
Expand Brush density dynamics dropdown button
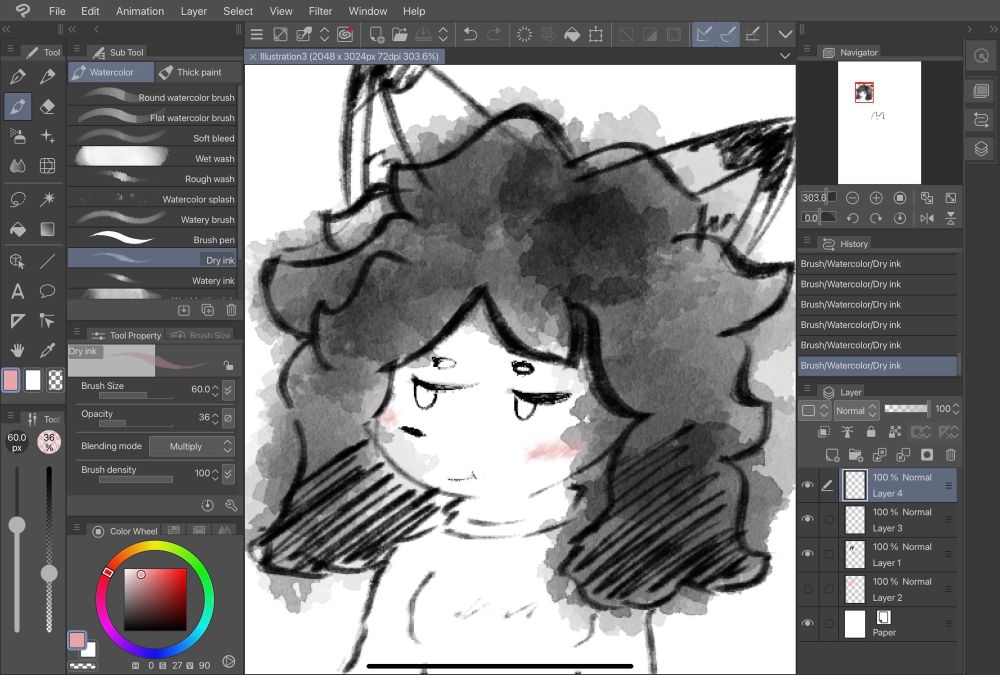pyautogui.click(x=228, y=473)
